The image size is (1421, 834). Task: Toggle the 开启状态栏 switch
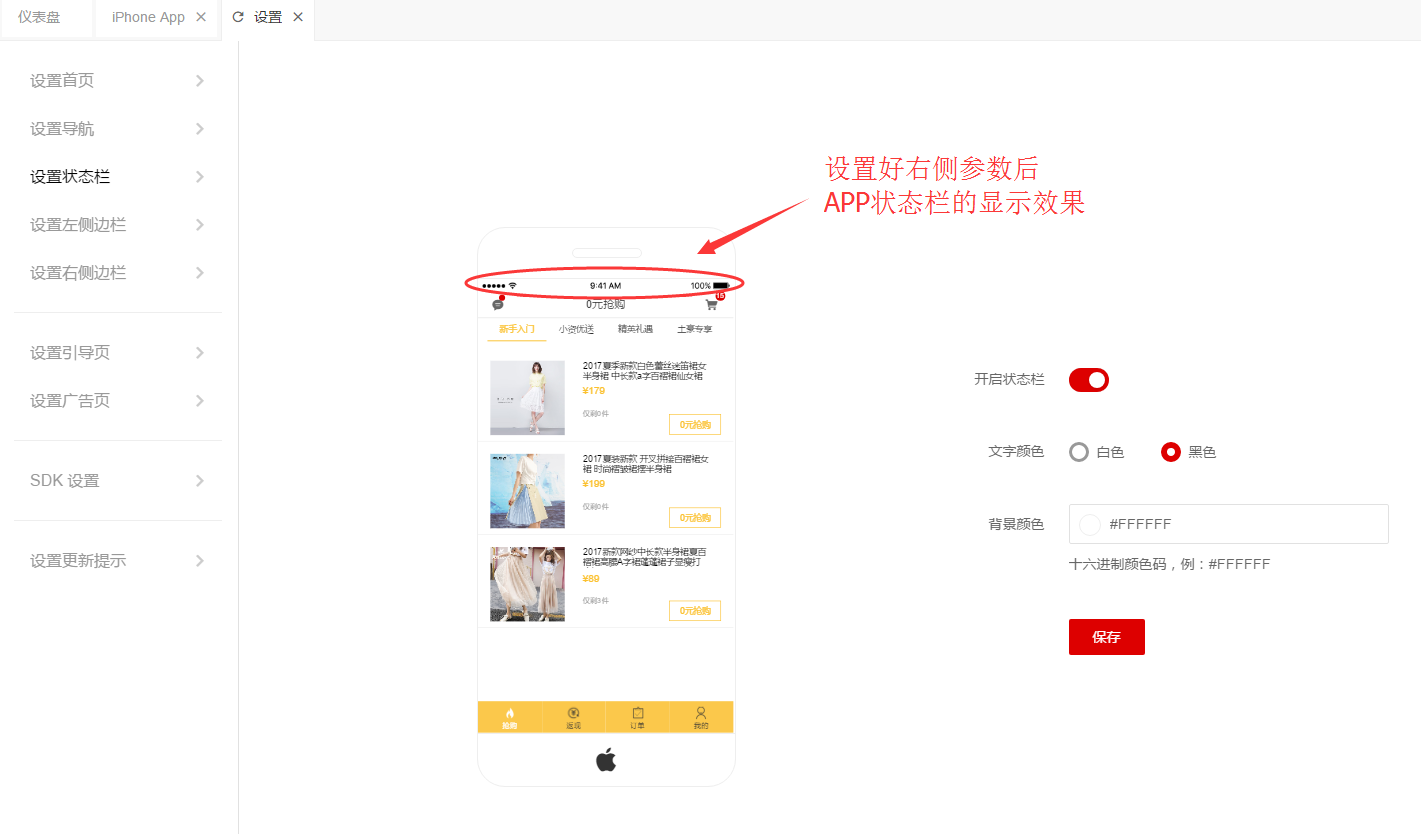[x=1089, y=380]
